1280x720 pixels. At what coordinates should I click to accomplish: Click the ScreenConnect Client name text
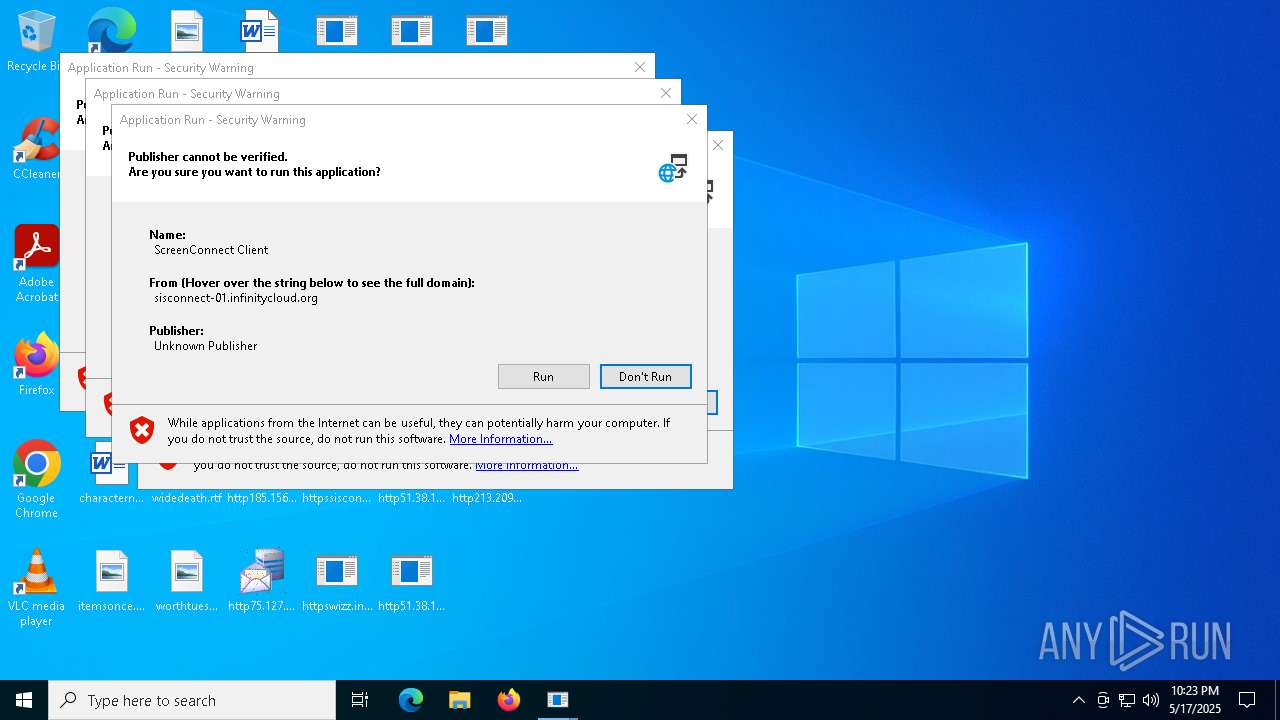click(211, 250)
